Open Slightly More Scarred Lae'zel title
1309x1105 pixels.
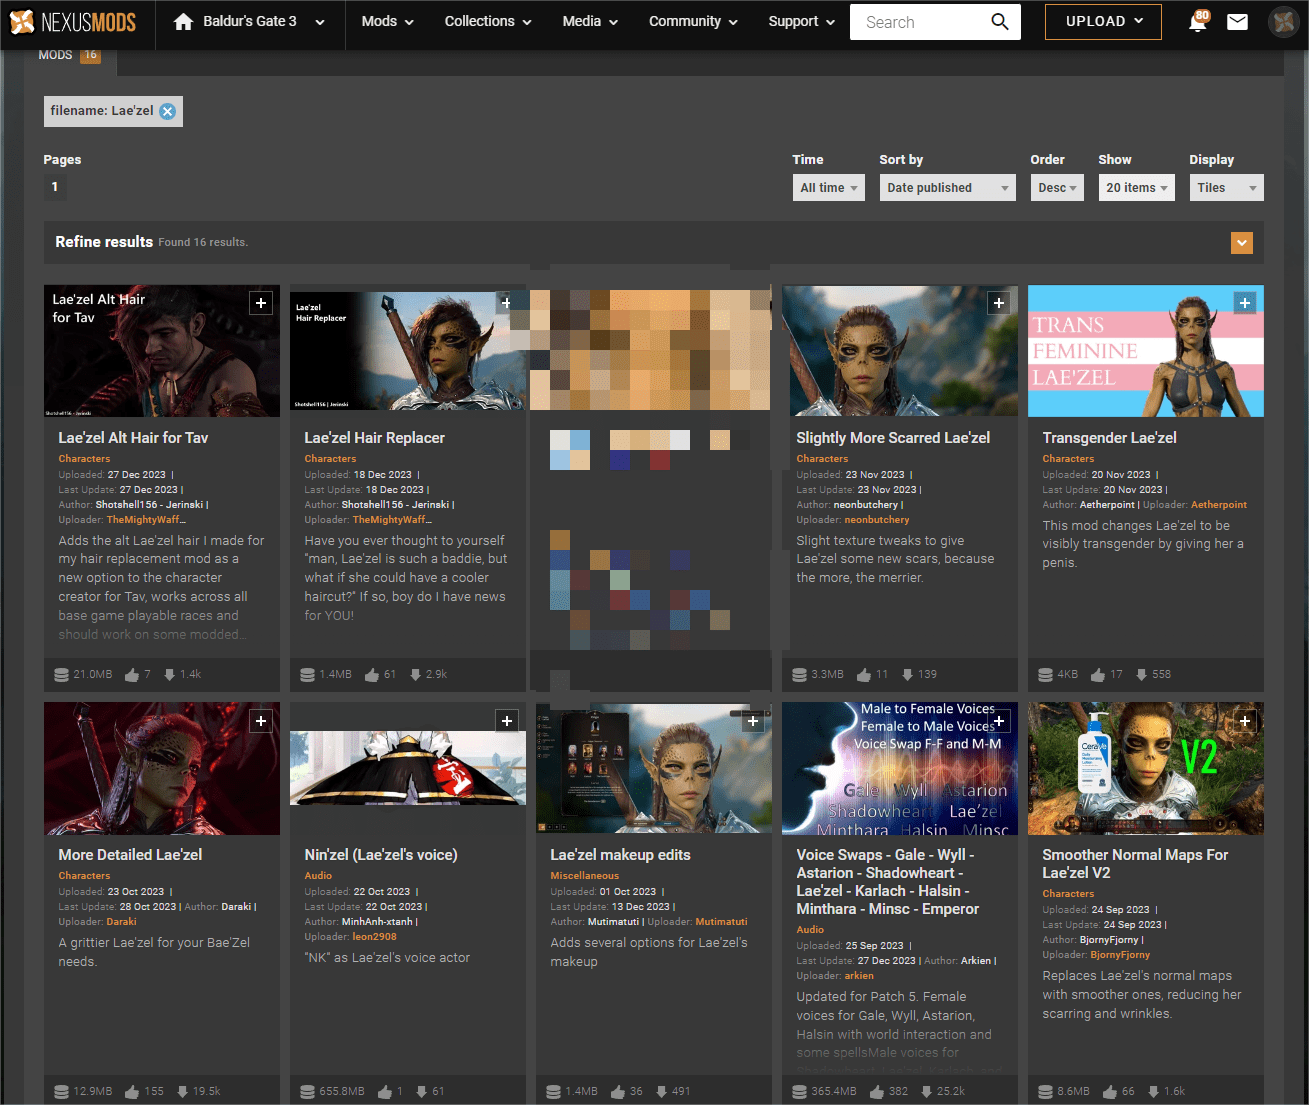coord(893,438)
